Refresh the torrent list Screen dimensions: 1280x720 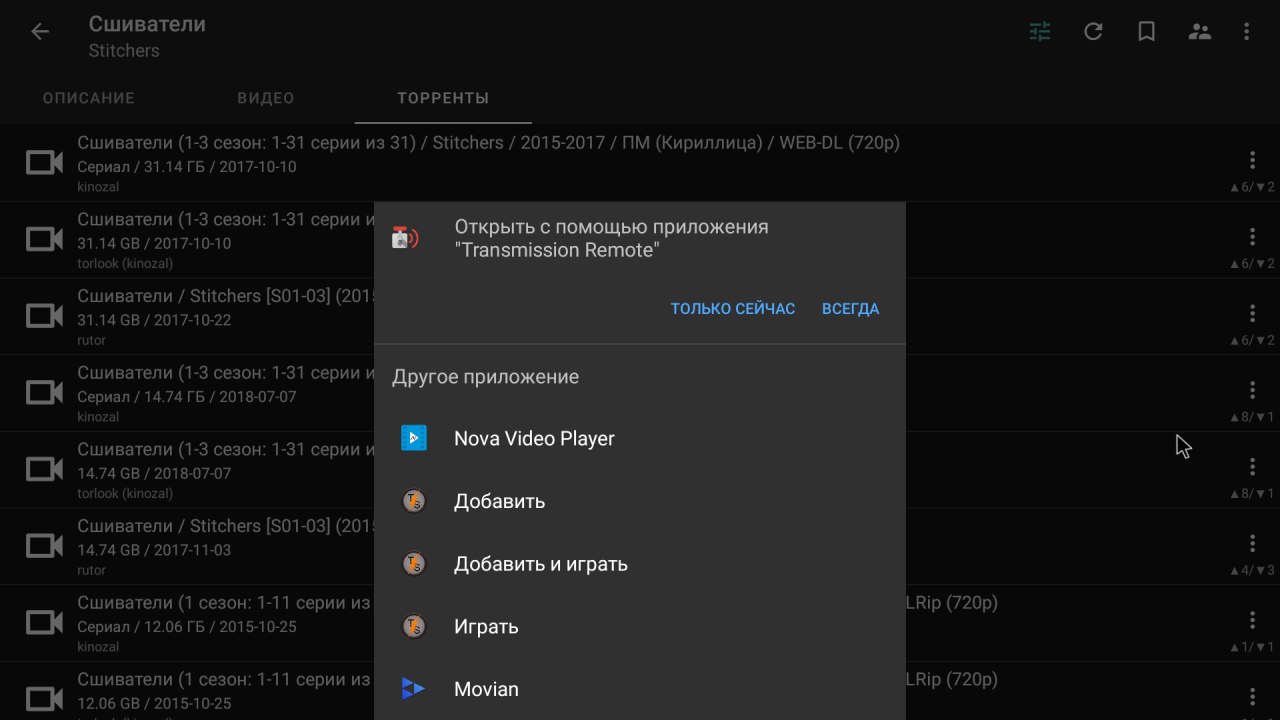pos(1093,32)
